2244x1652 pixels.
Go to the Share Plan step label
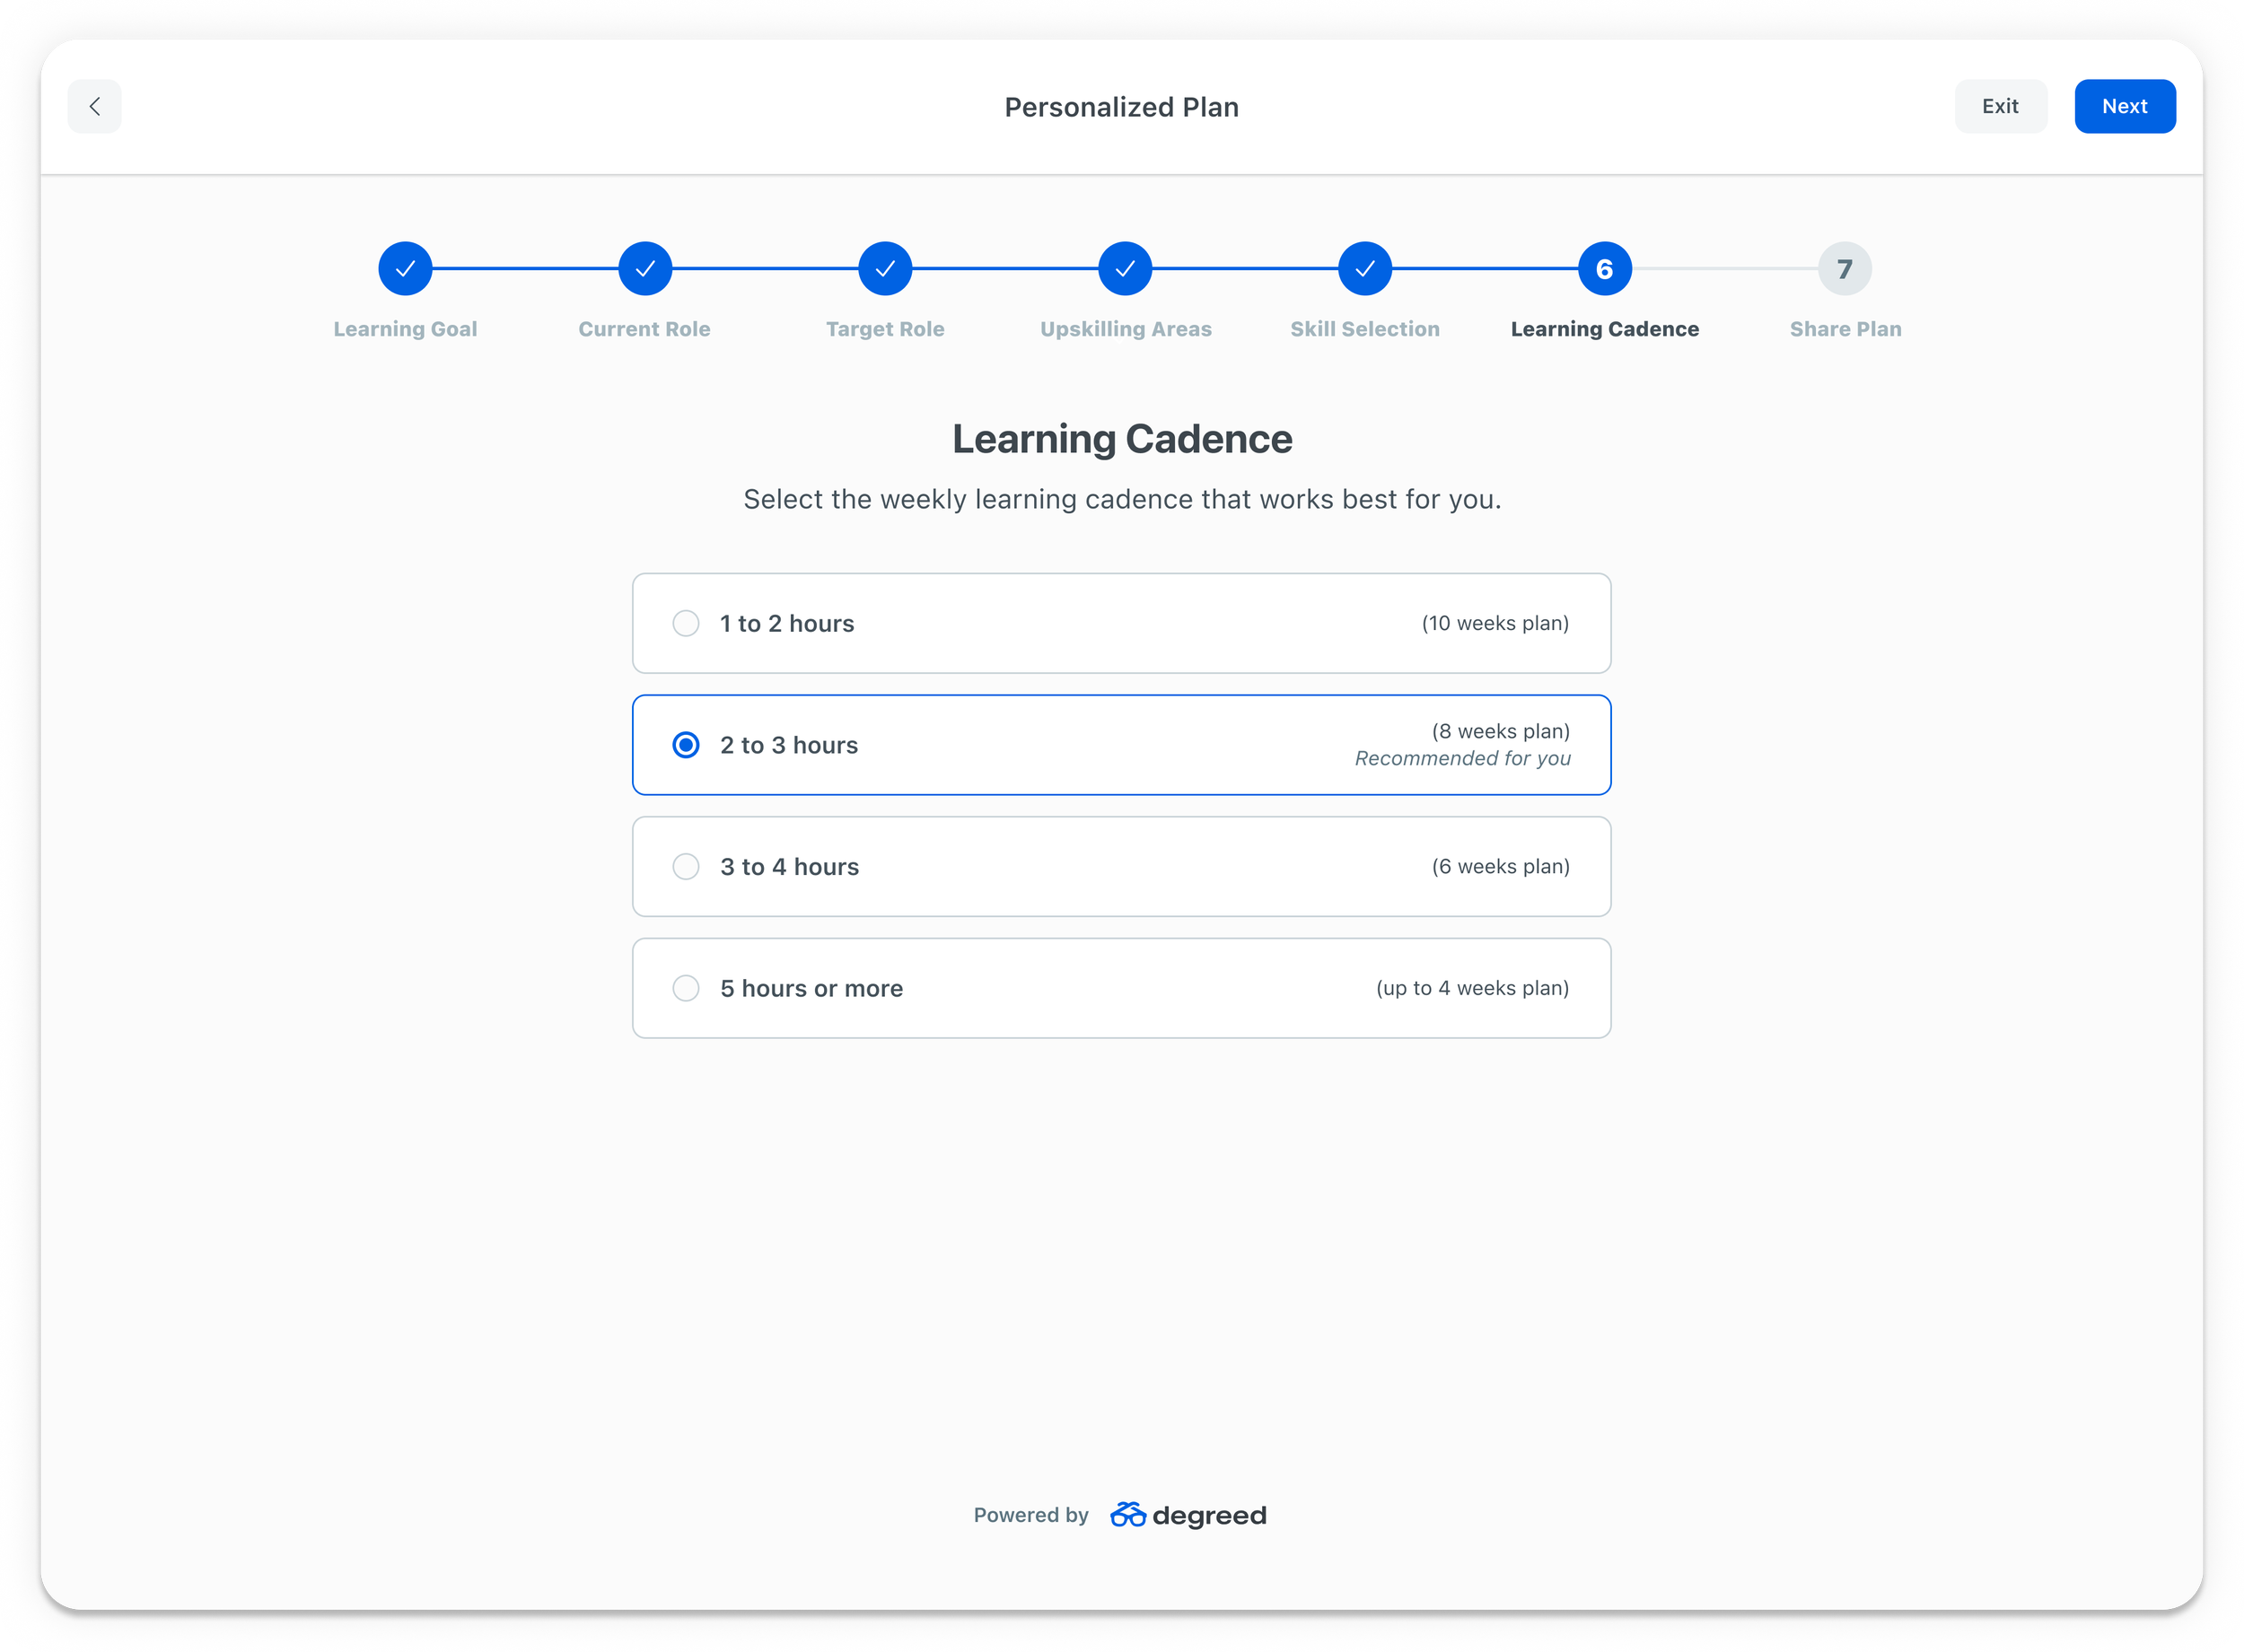(x=1845, y=329)
